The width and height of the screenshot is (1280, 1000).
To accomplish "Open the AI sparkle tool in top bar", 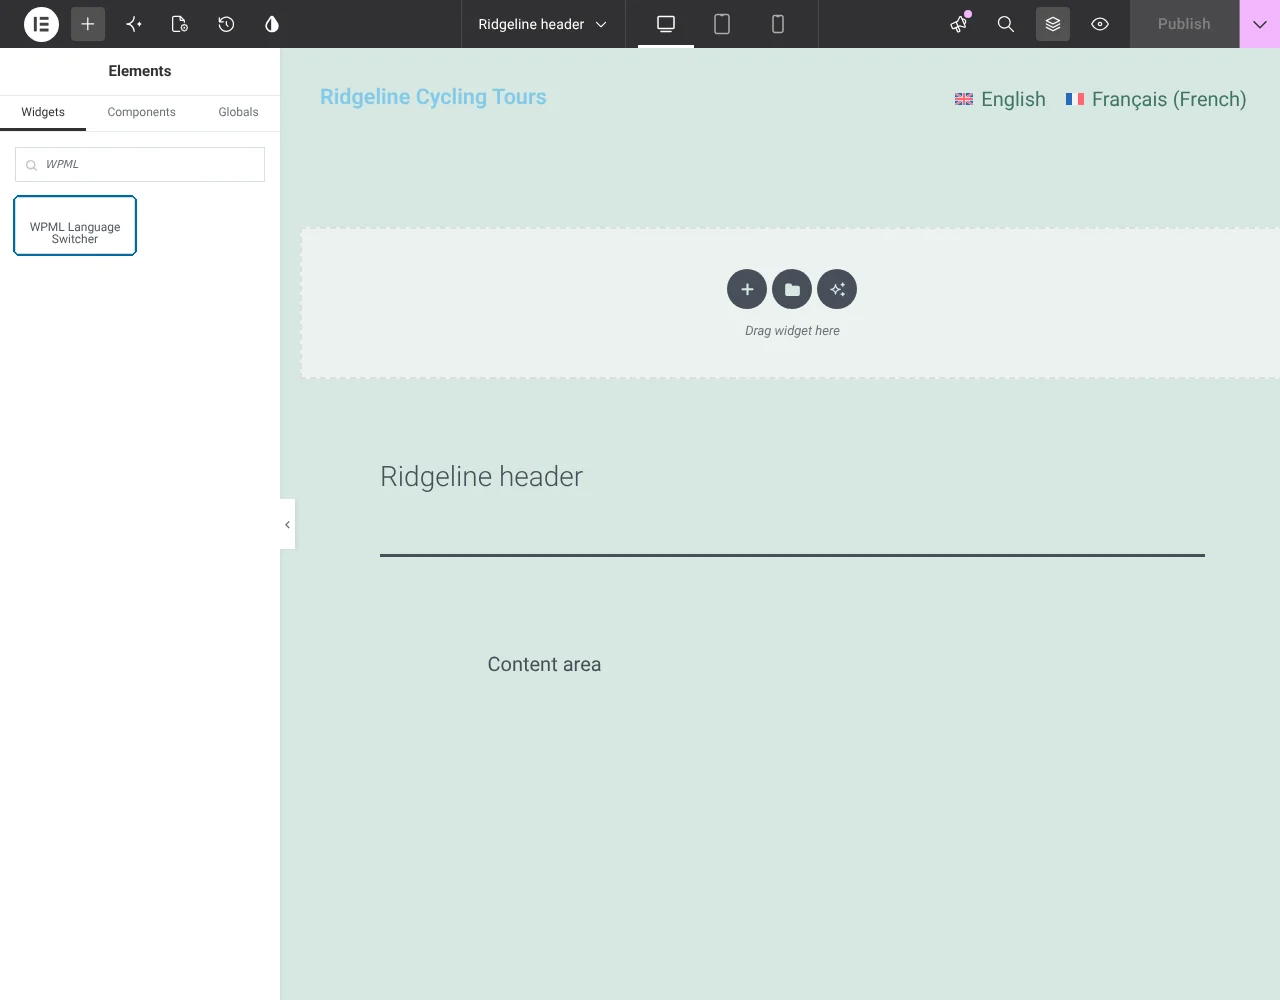I will (134, 24).
